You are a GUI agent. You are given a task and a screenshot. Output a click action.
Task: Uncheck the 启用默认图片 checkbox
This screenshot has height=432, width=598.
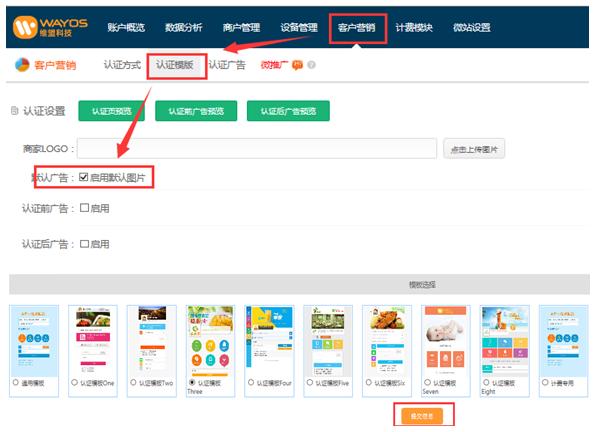pyautogui.click(x=84, y=177)
